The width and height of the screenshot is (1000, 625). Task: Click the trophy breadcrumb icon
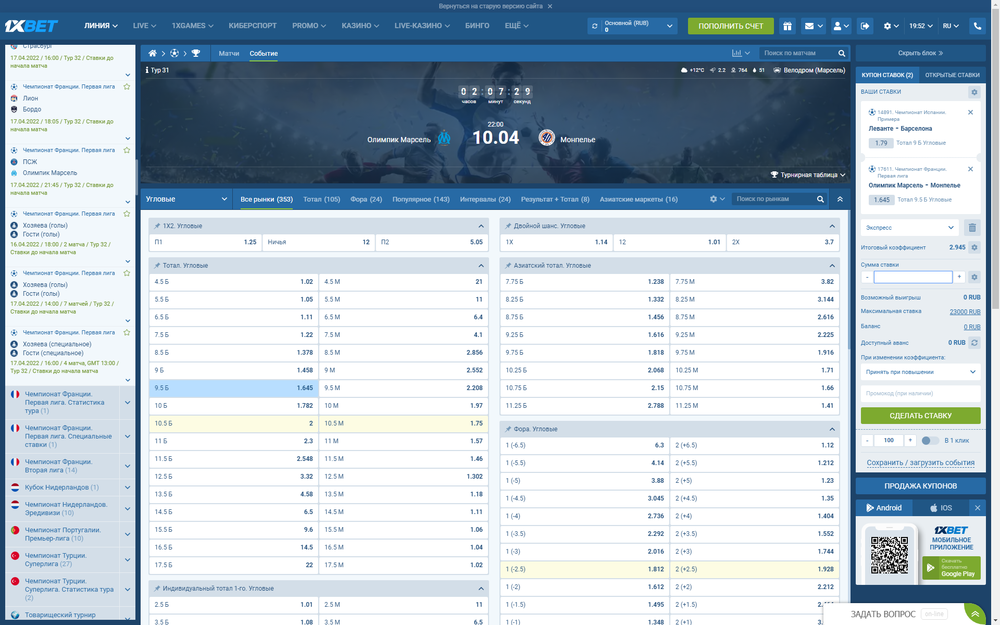coord(196,53)
